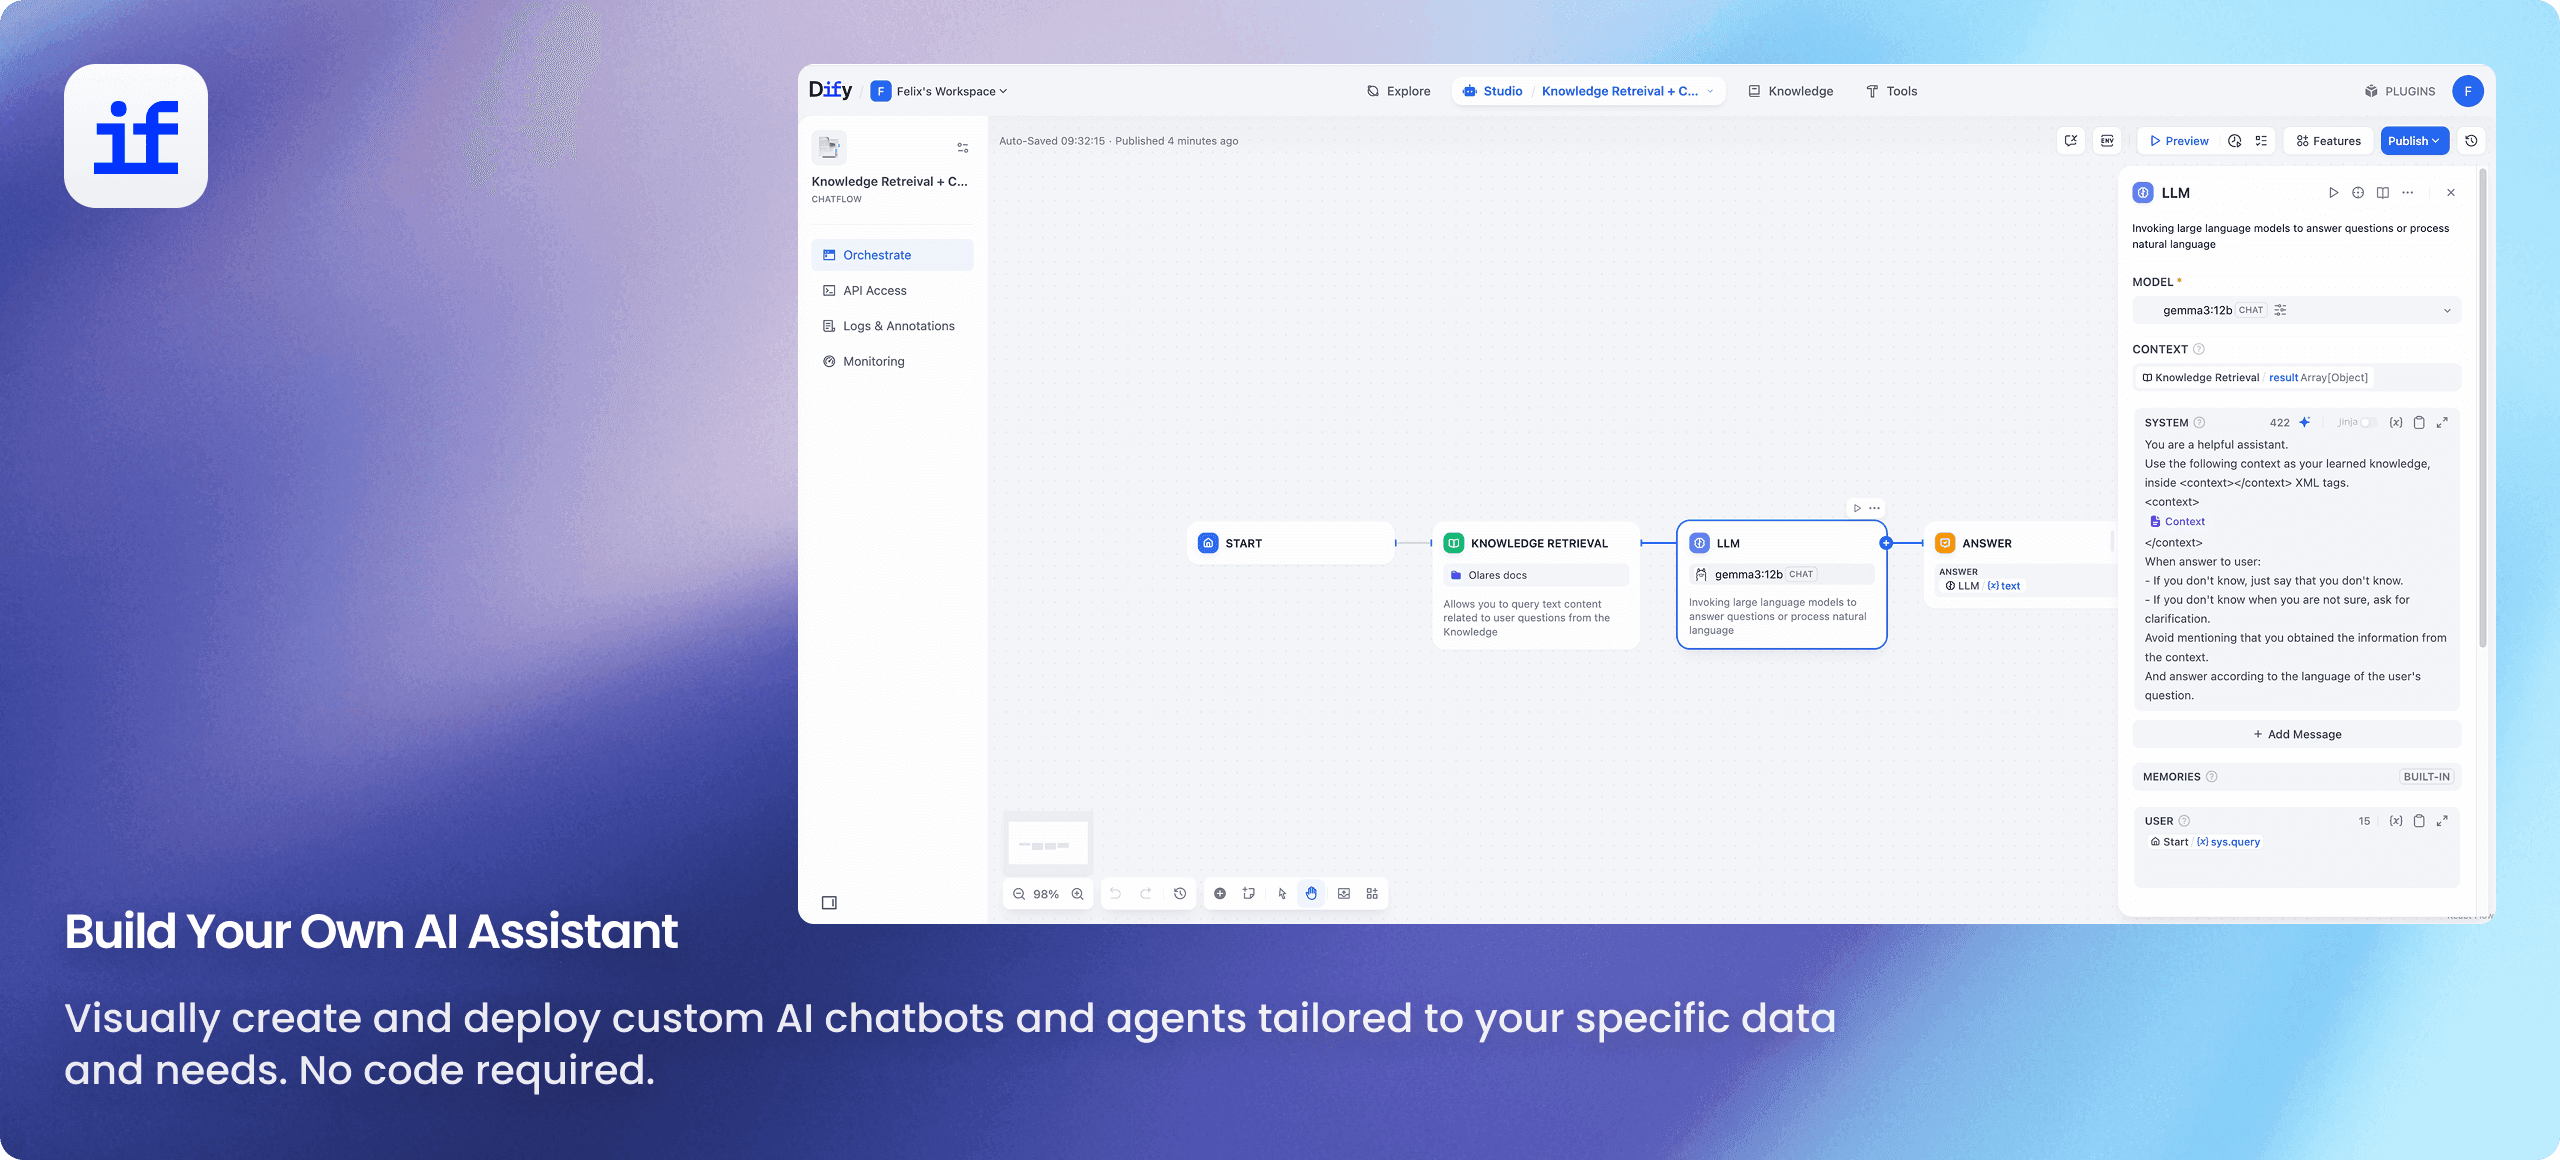Open the Features panel
This screenshot has height=1160, width=2560.
(2329, 141)
